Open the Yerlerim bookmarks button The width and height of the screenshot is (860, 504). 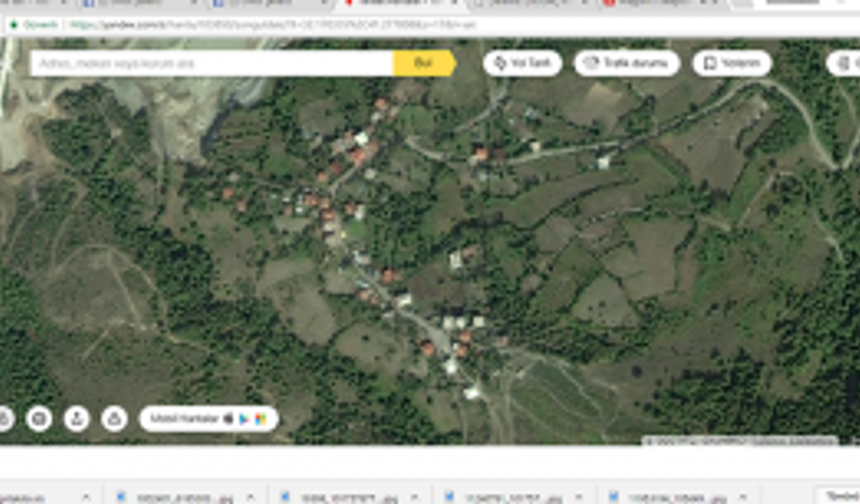coord(732,63)
